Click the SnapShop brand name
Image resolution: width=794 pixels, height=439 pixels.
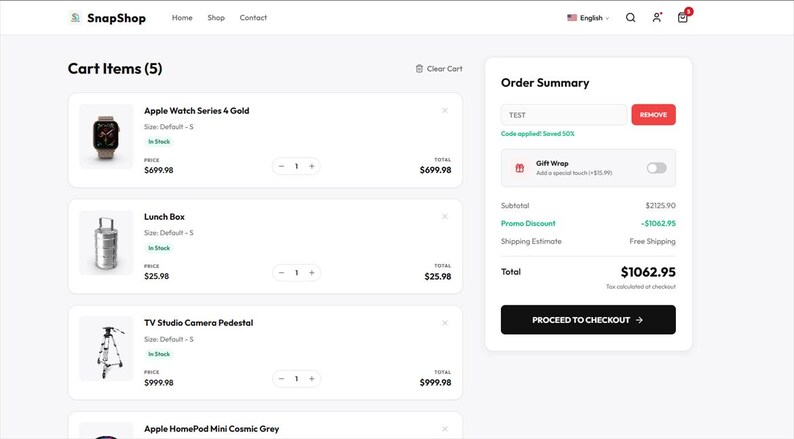116,18
